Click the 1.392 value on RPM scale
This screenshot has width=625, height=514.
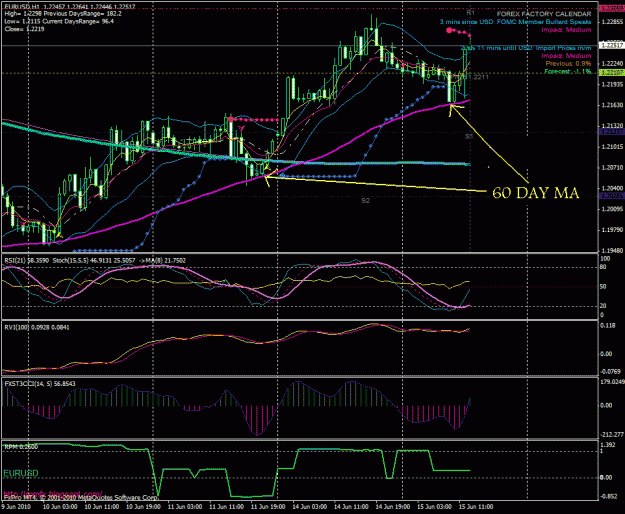607,445
